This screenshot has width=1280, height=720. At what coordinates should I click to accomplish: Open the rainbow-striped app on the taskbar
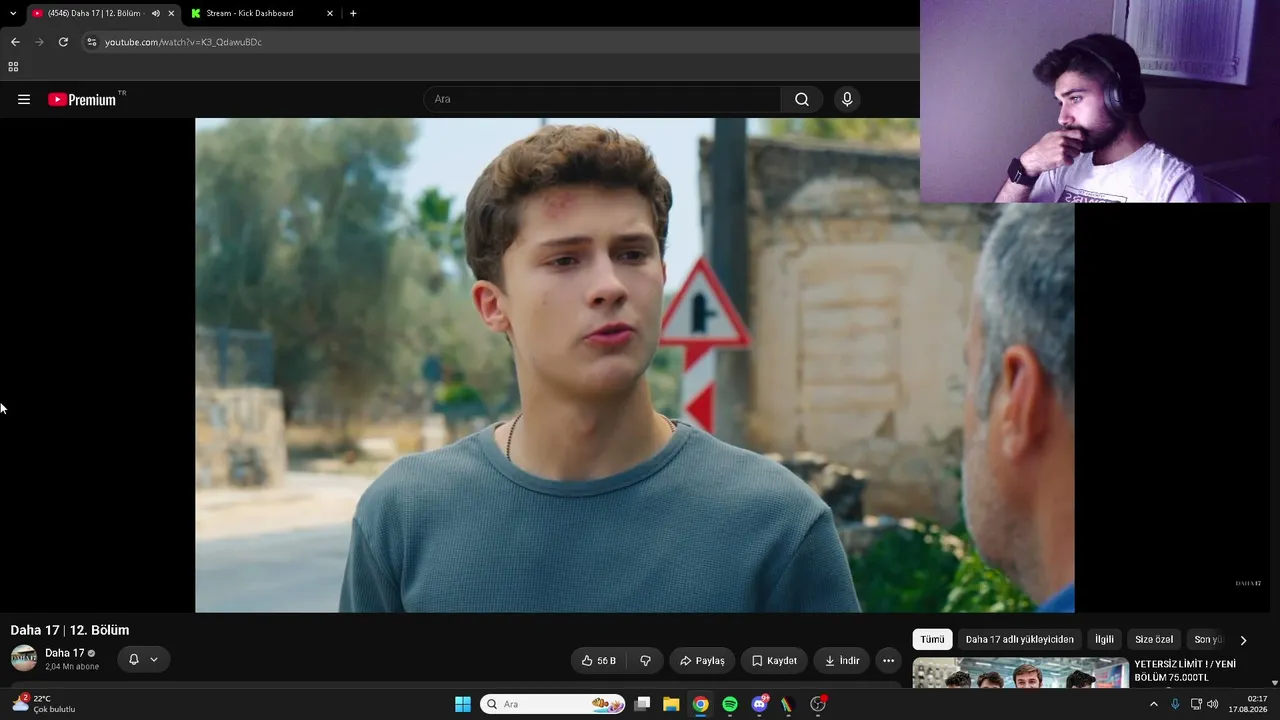click(x=788, y=704)
